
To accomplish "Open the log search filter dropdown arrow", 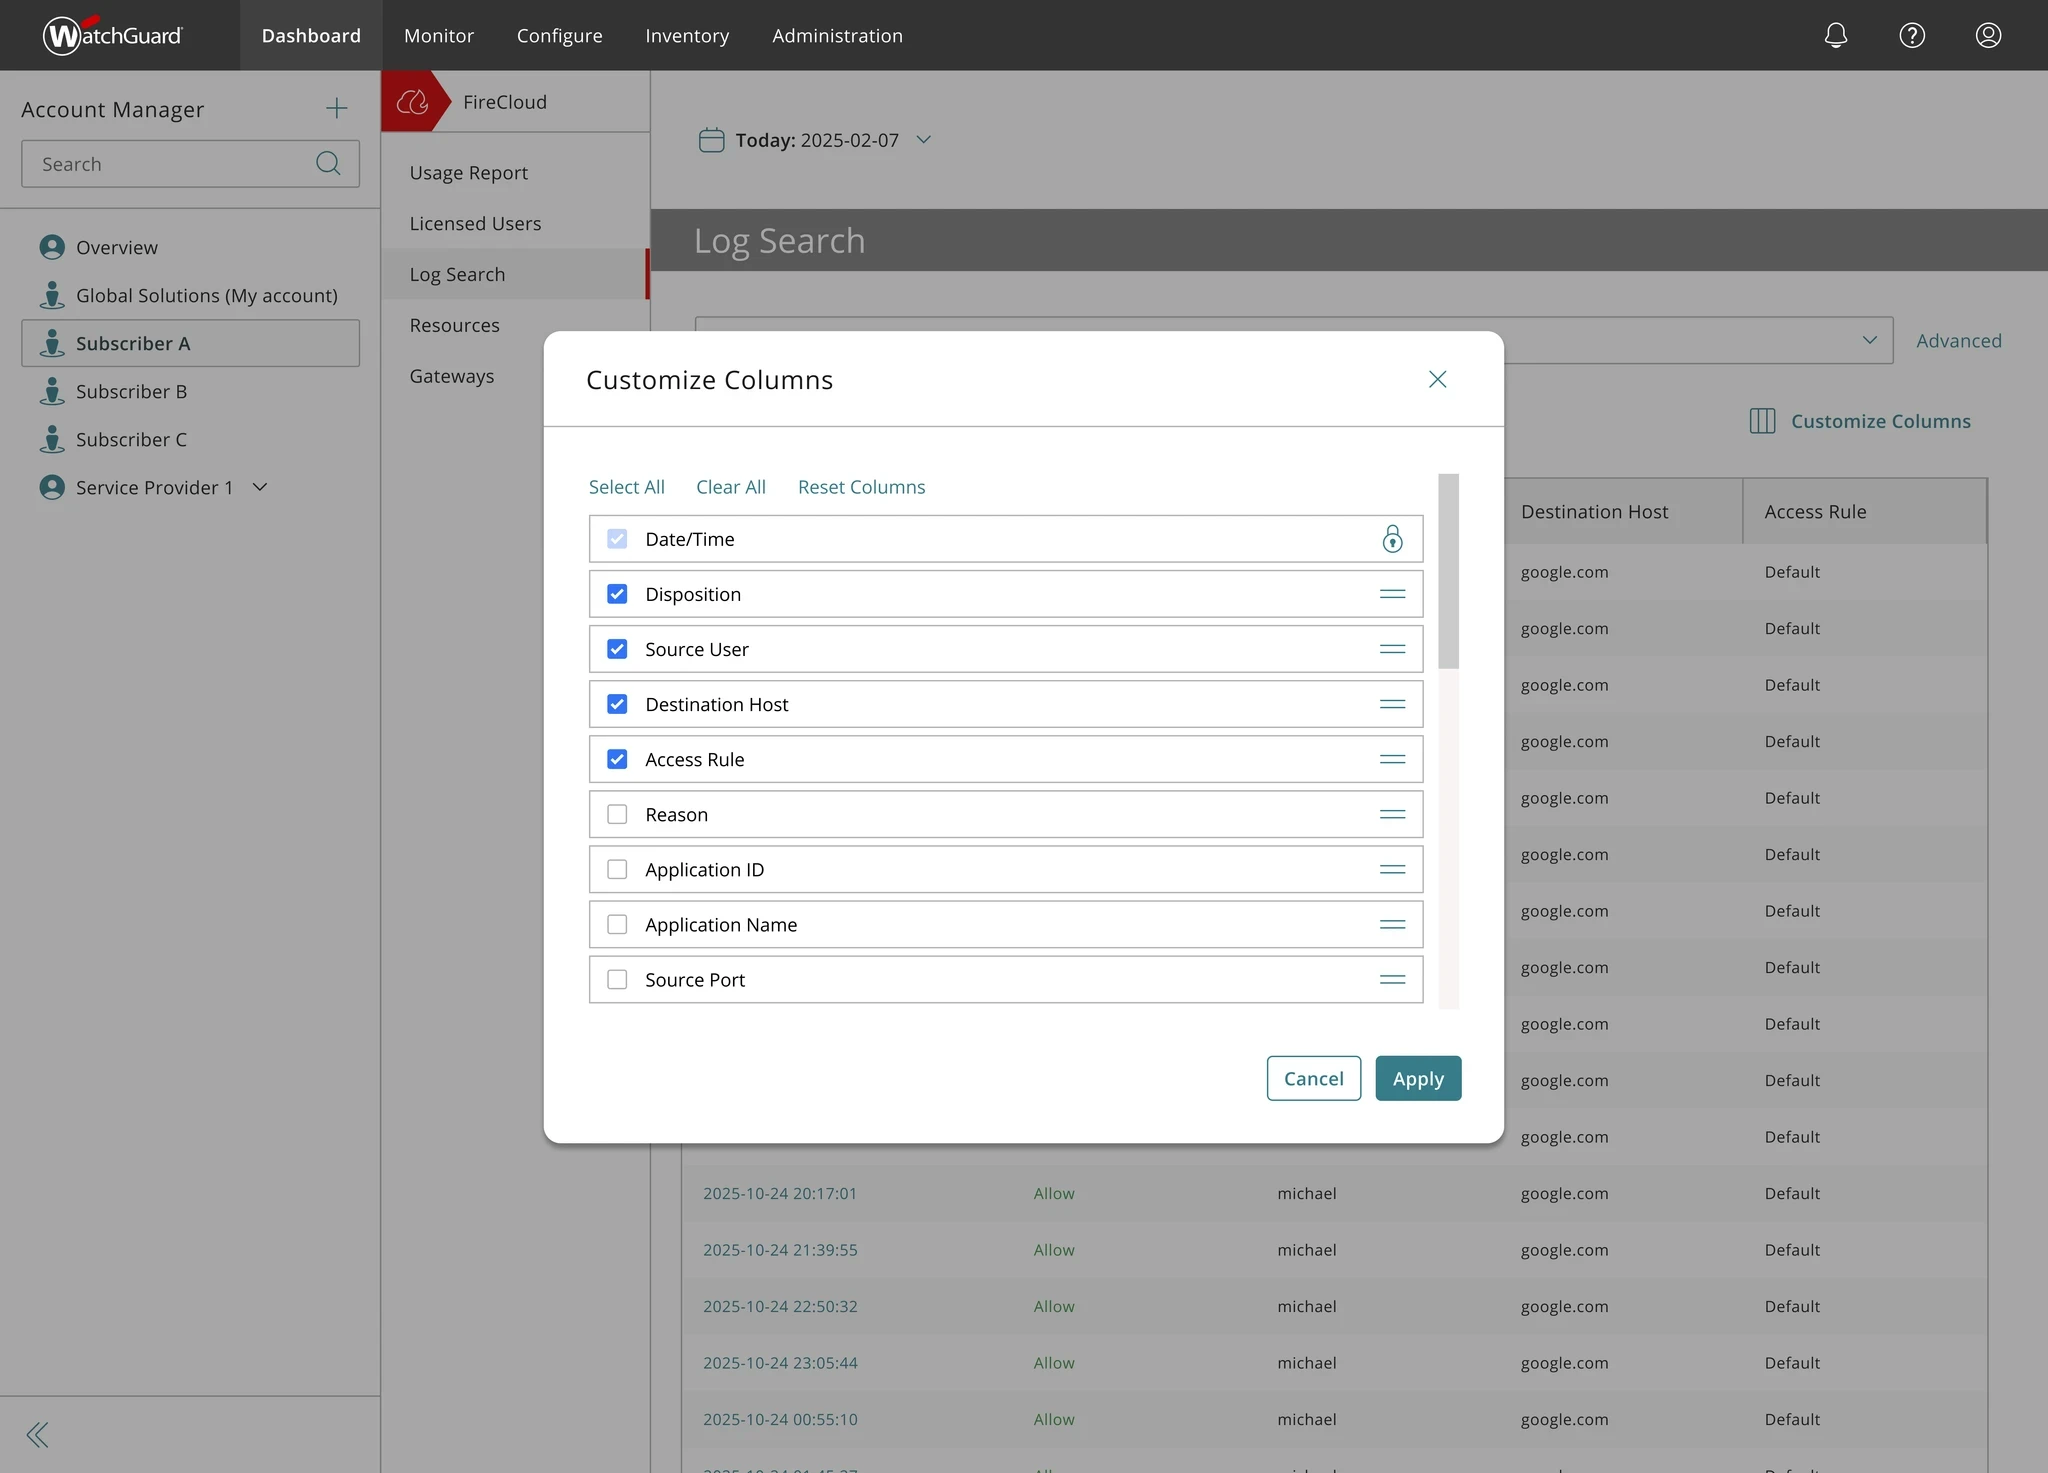I will click(x=1869, y=340).
